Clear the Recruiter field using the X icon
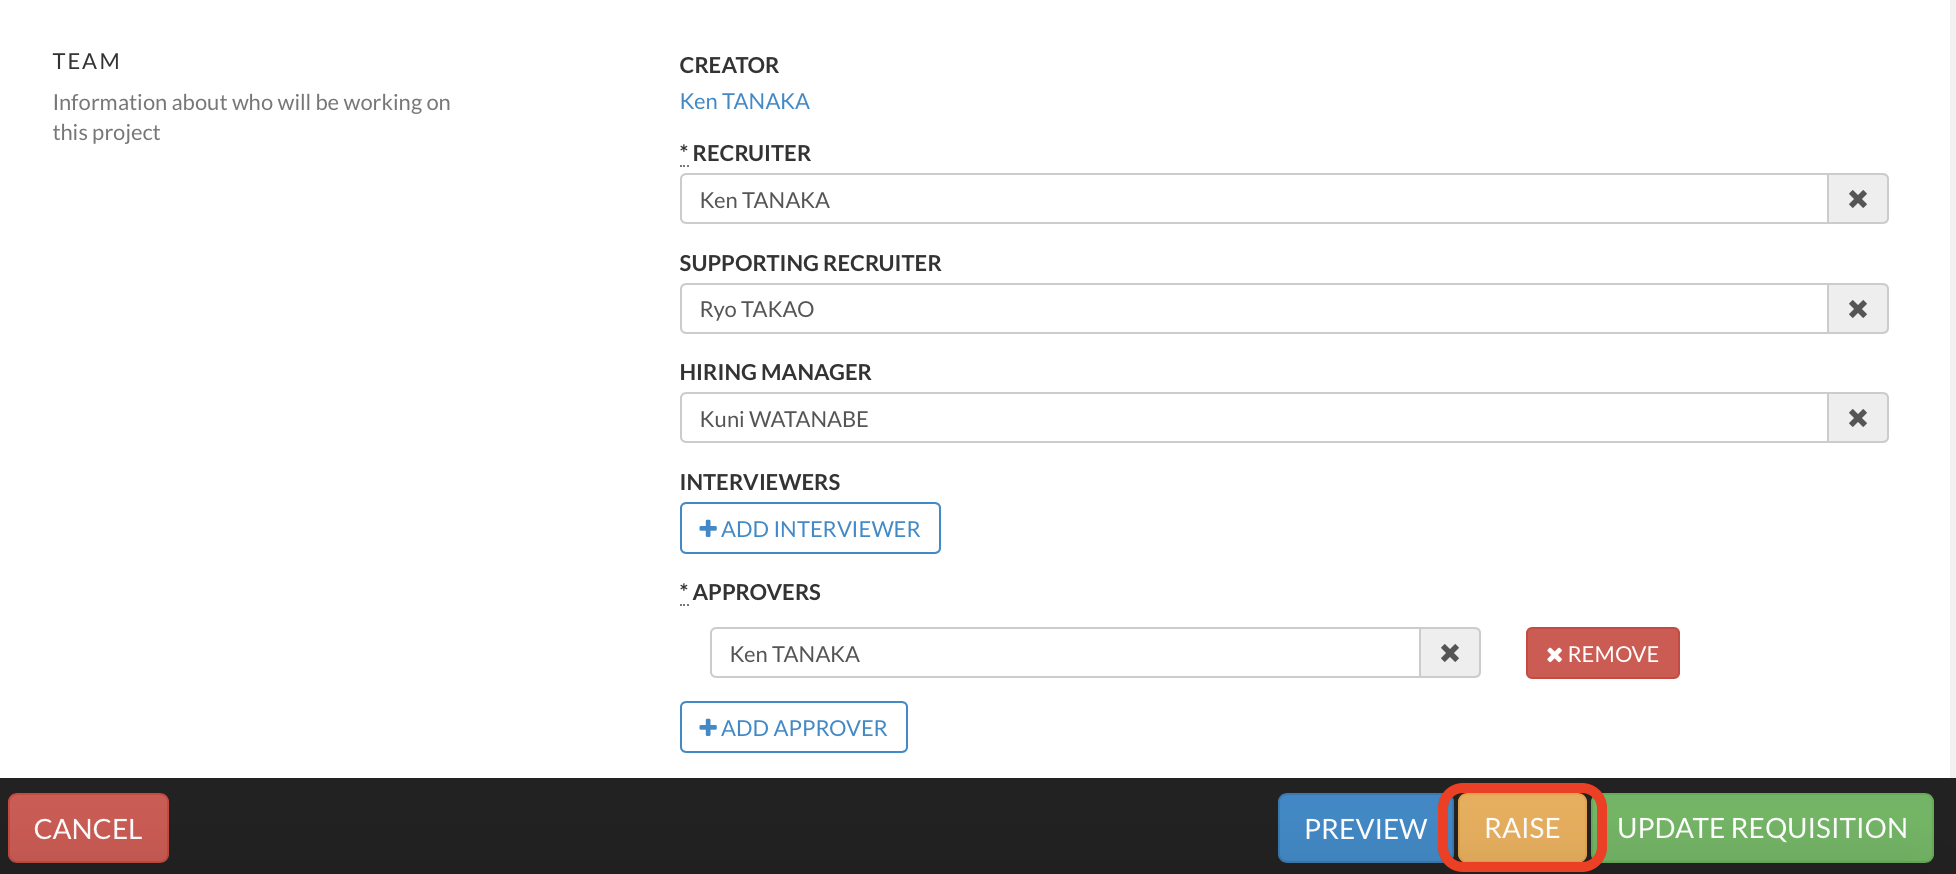This screenshot has height=874, width=1956. coord(1857,199)
